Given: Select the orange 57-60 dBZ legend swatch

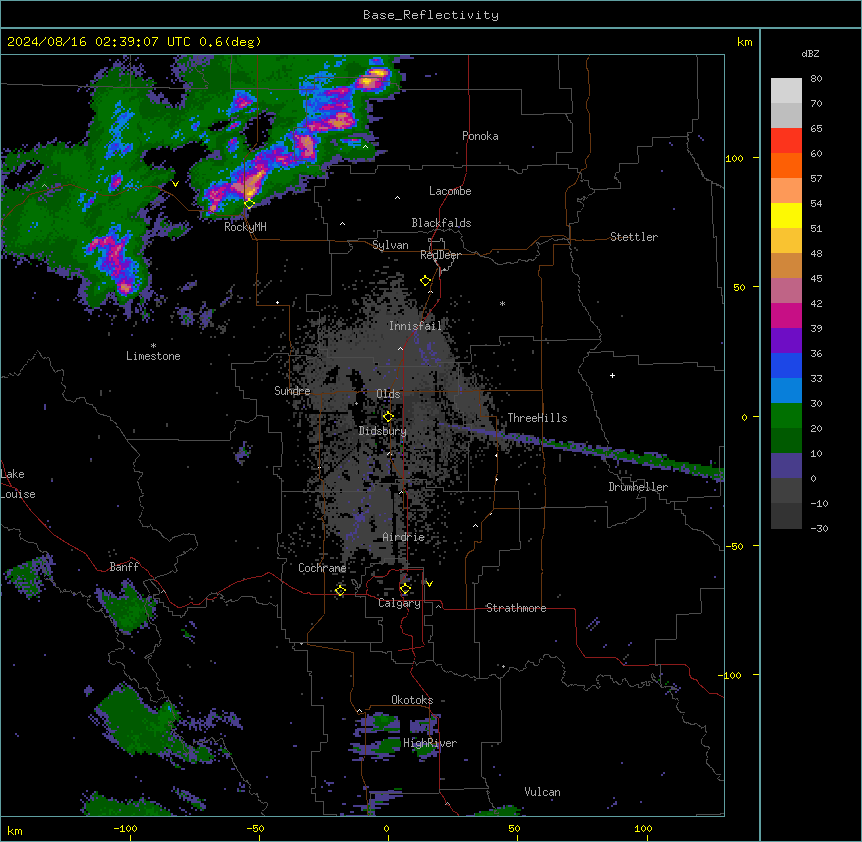Looking at the screenshot, I should [x=786, y=165].
